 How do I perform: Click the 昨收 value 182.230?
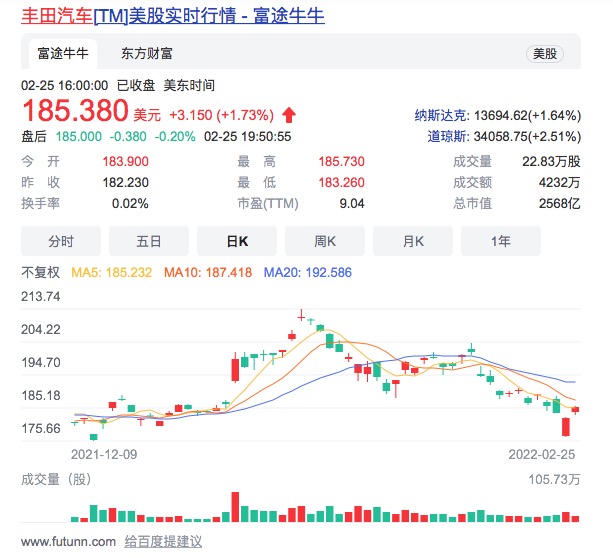tap(125, 183)
